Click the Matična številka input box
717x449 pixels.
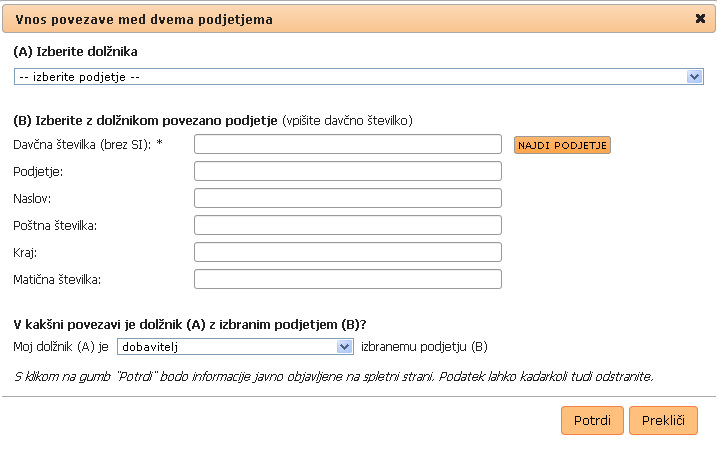347,279
